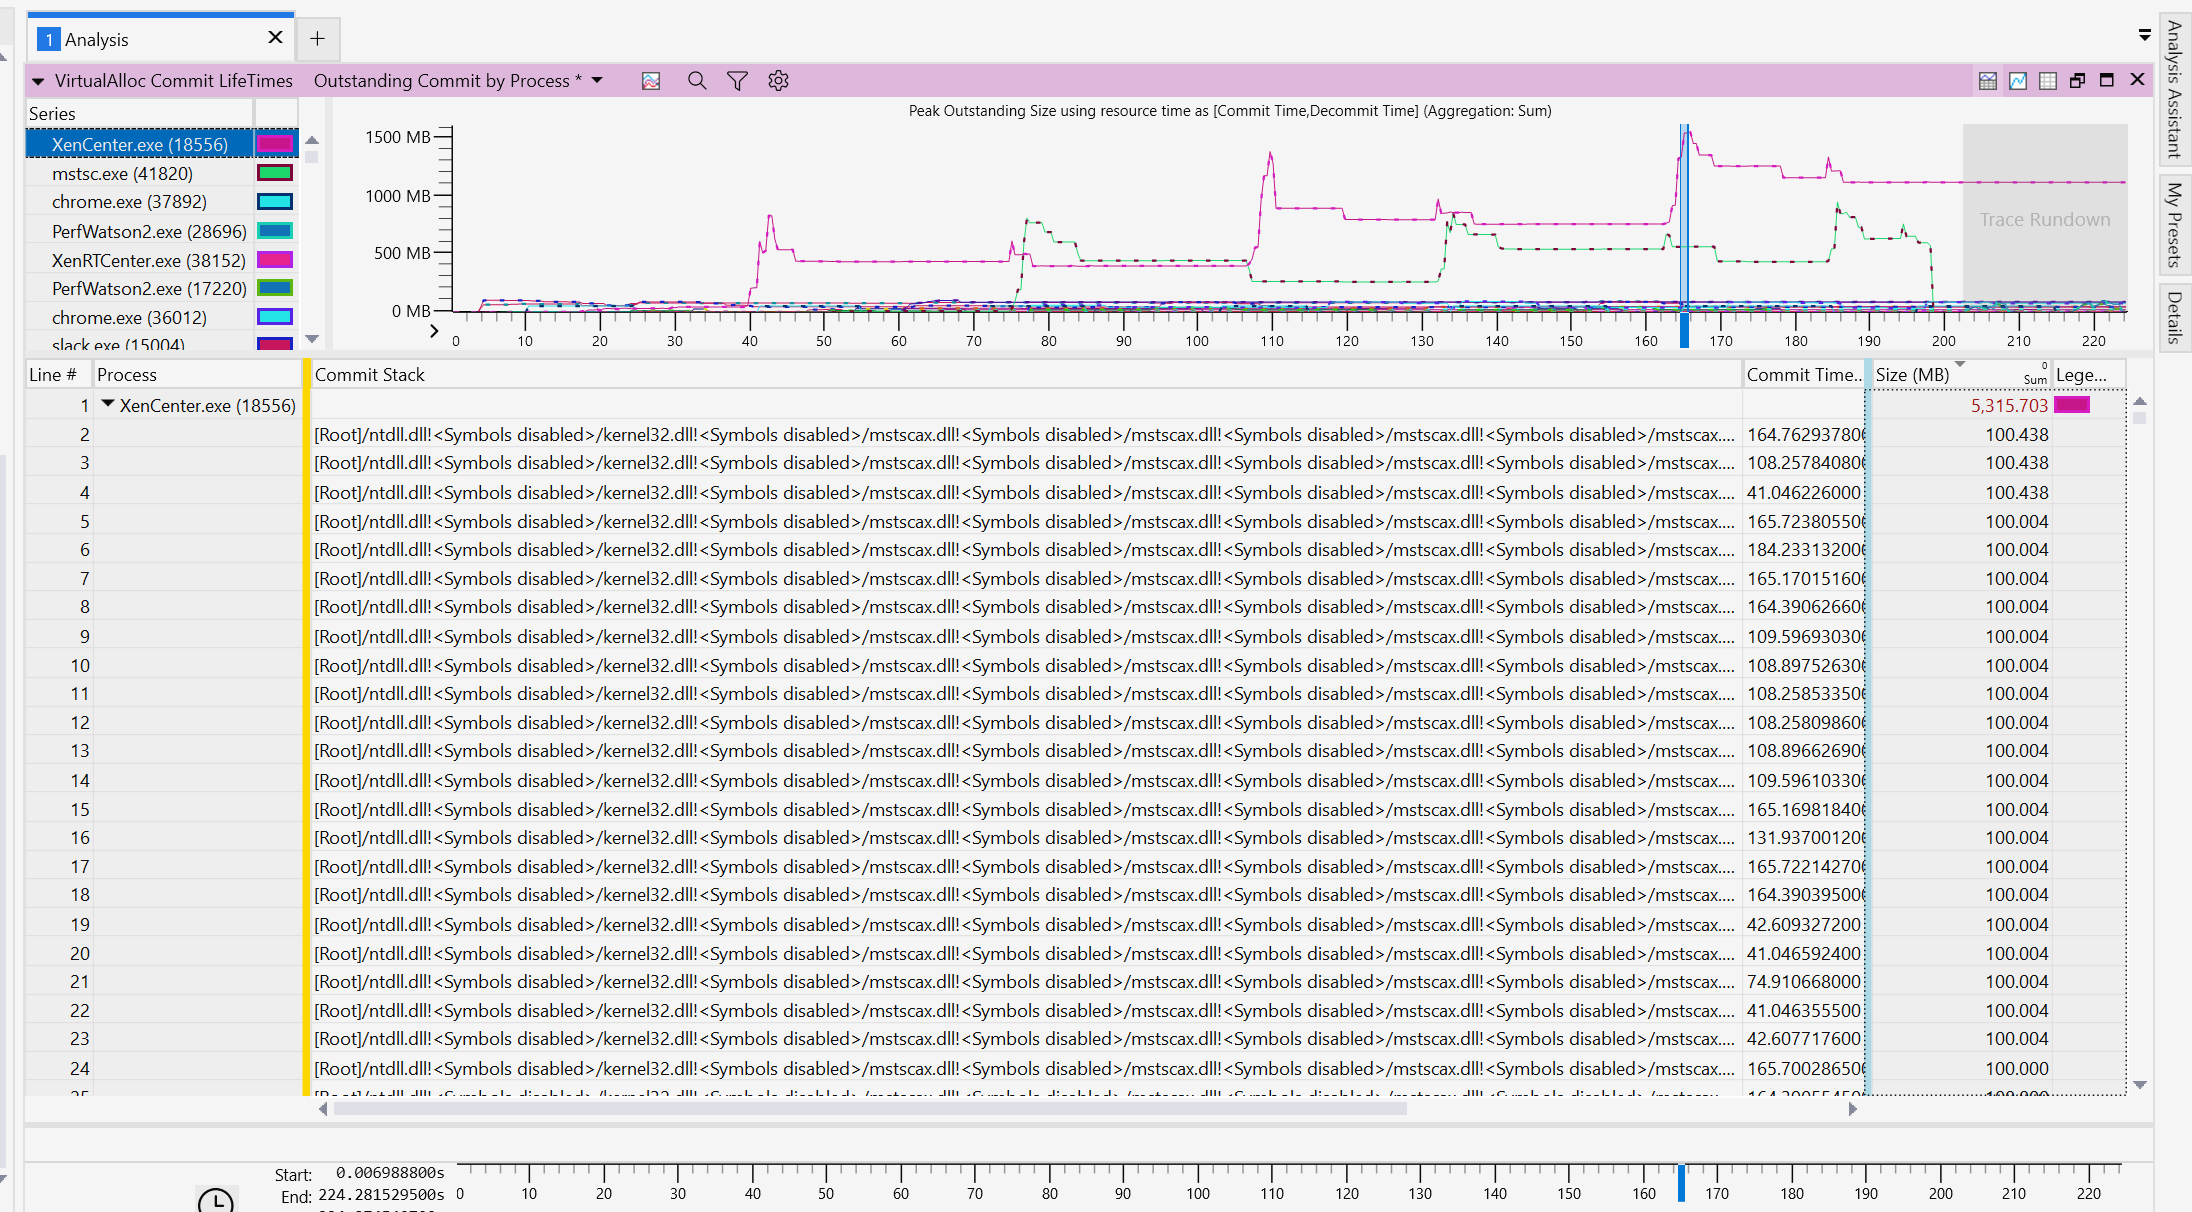Select XenRTCenter.exe (38152) series

[x=149, y=261]
